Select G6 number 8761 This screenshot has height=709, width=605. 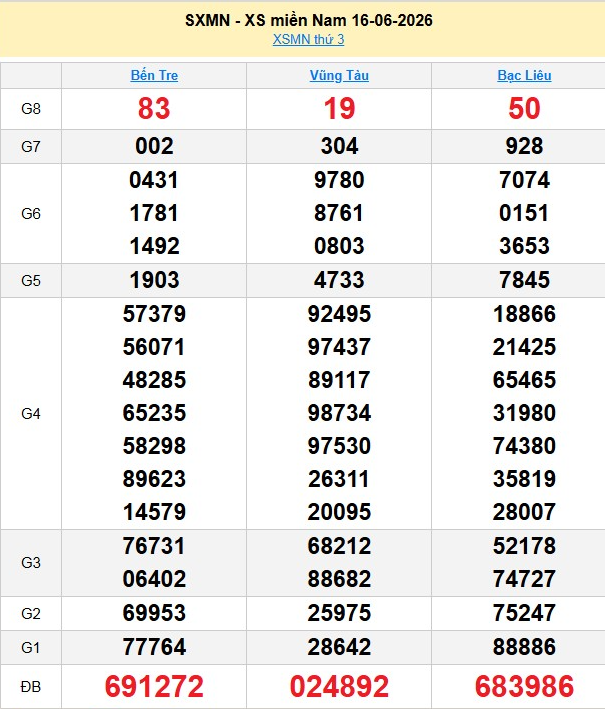(x=339, y=213)
